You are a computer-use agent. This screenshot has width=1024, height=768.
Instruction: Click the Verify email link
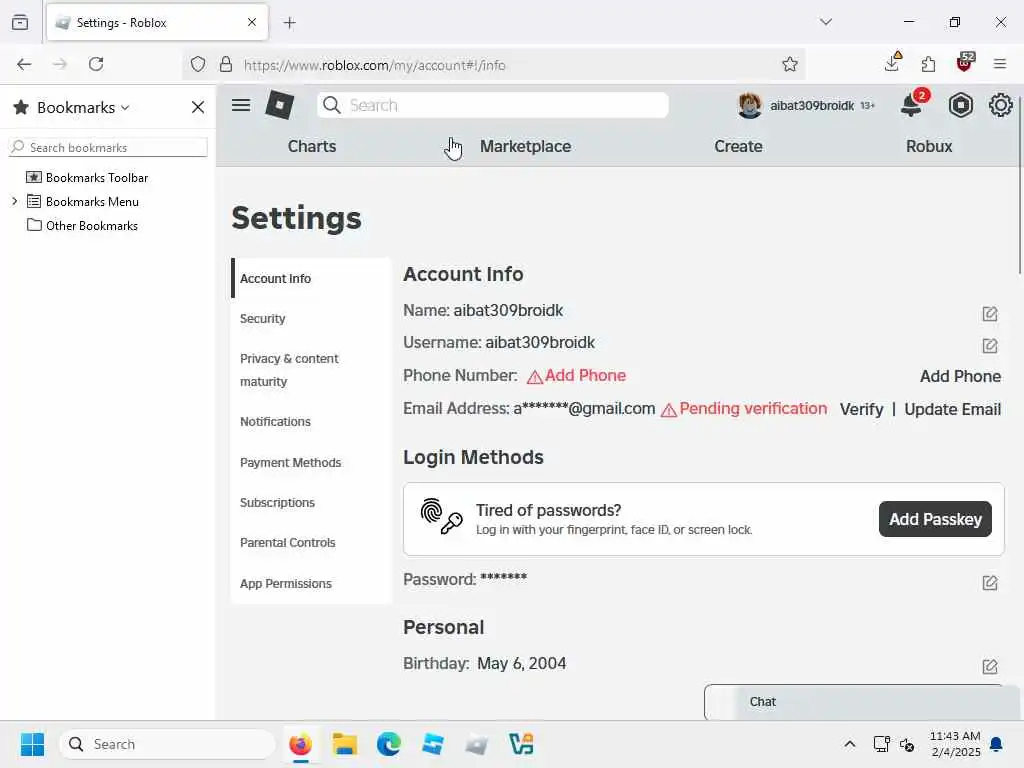click(861, 409)
